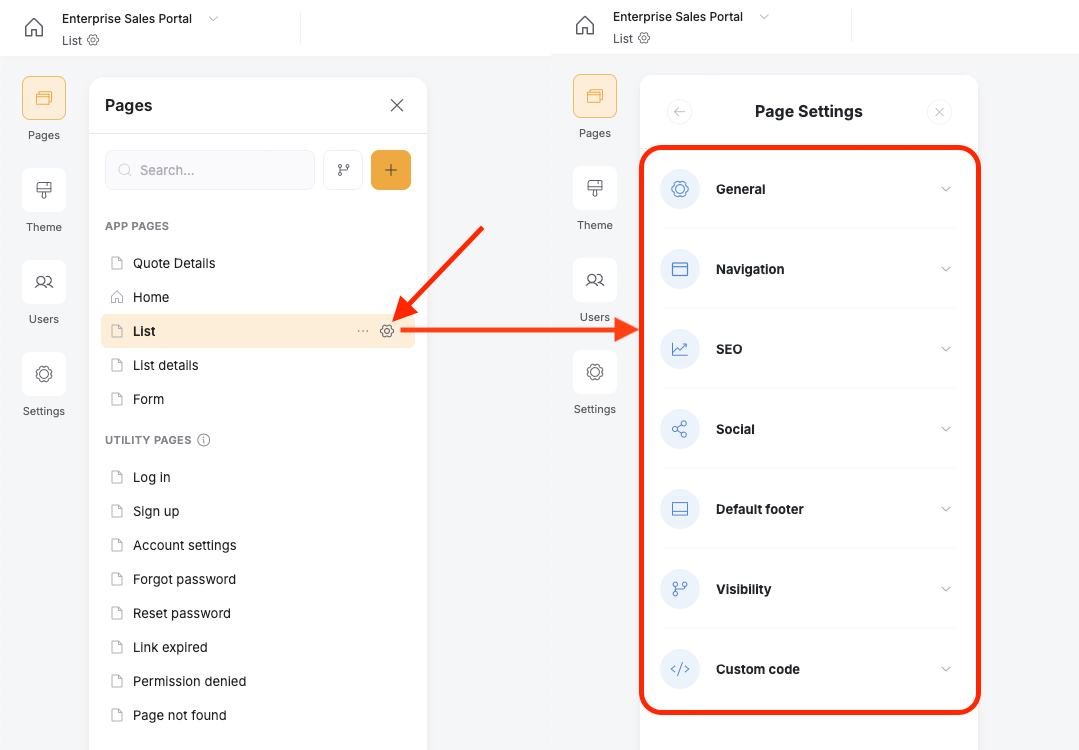Expand the Social section chevron

[x=946, y=429]
